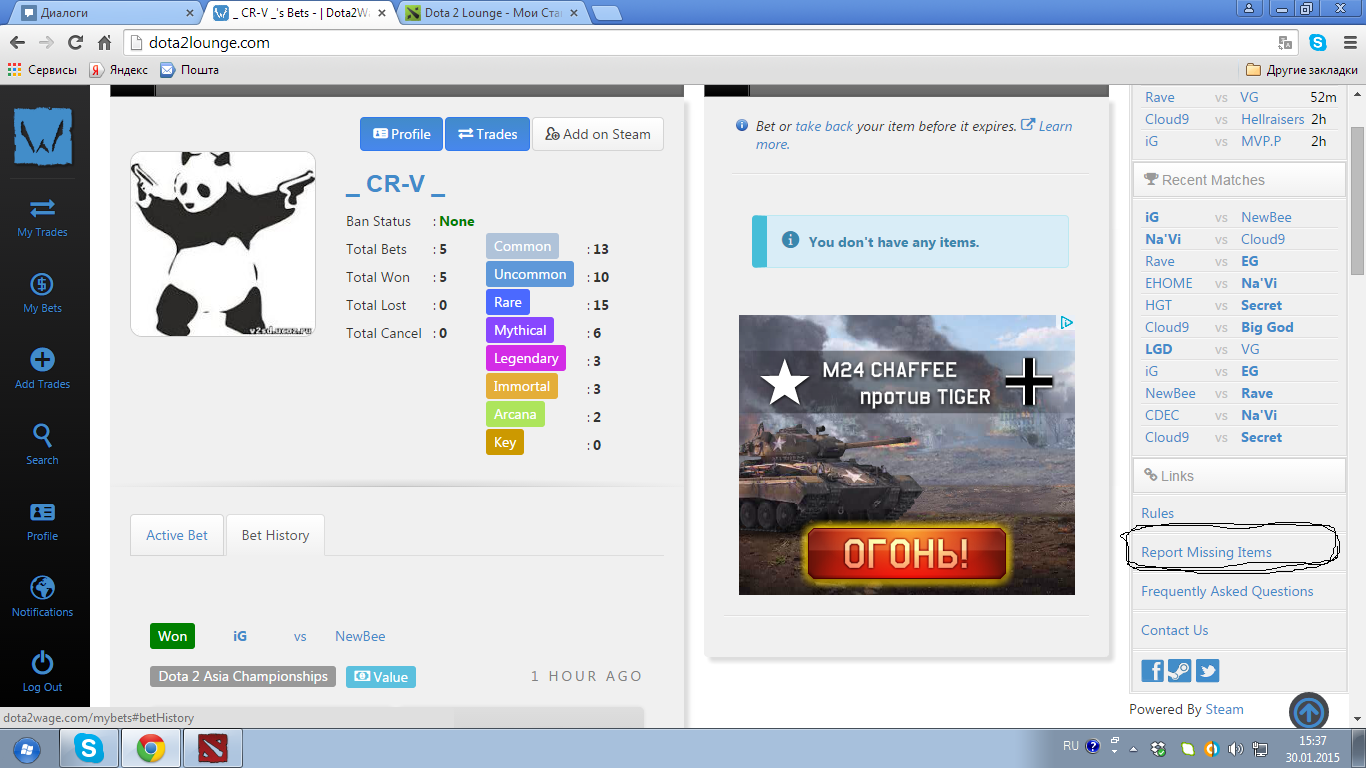Click the iG team in the won bet
Screen dimensions: 1366x768
point(240,636)
